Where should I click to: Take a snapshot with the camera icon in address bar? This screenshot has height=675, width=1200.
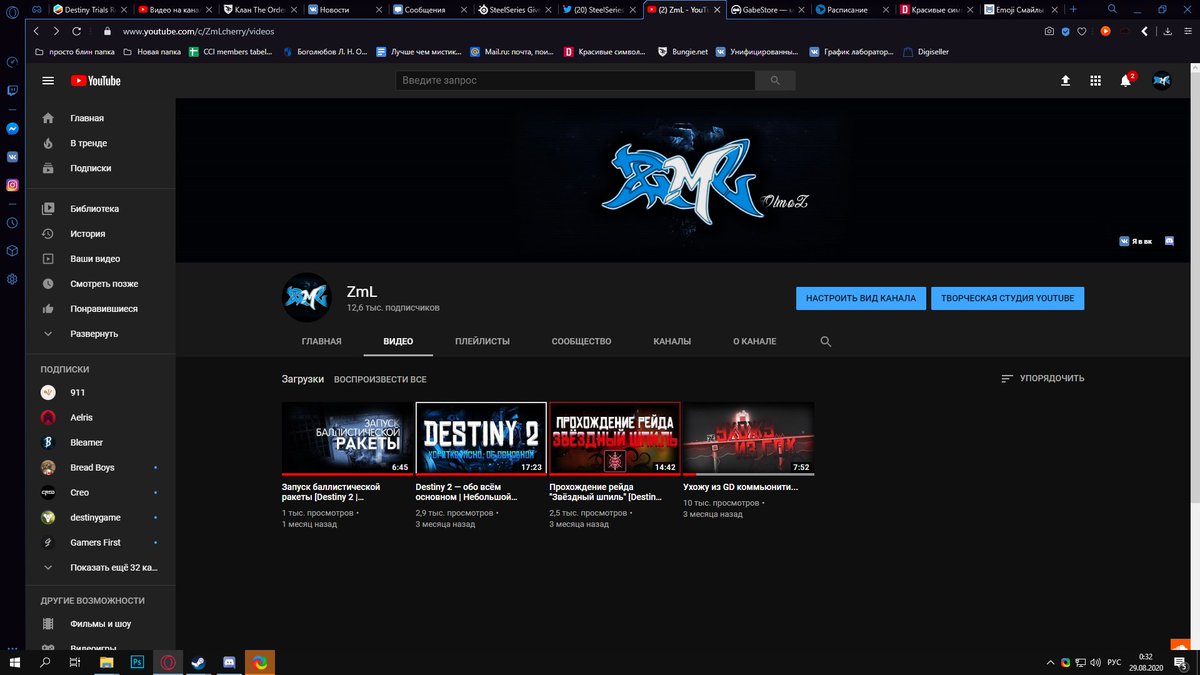(x=1048, y=31)
